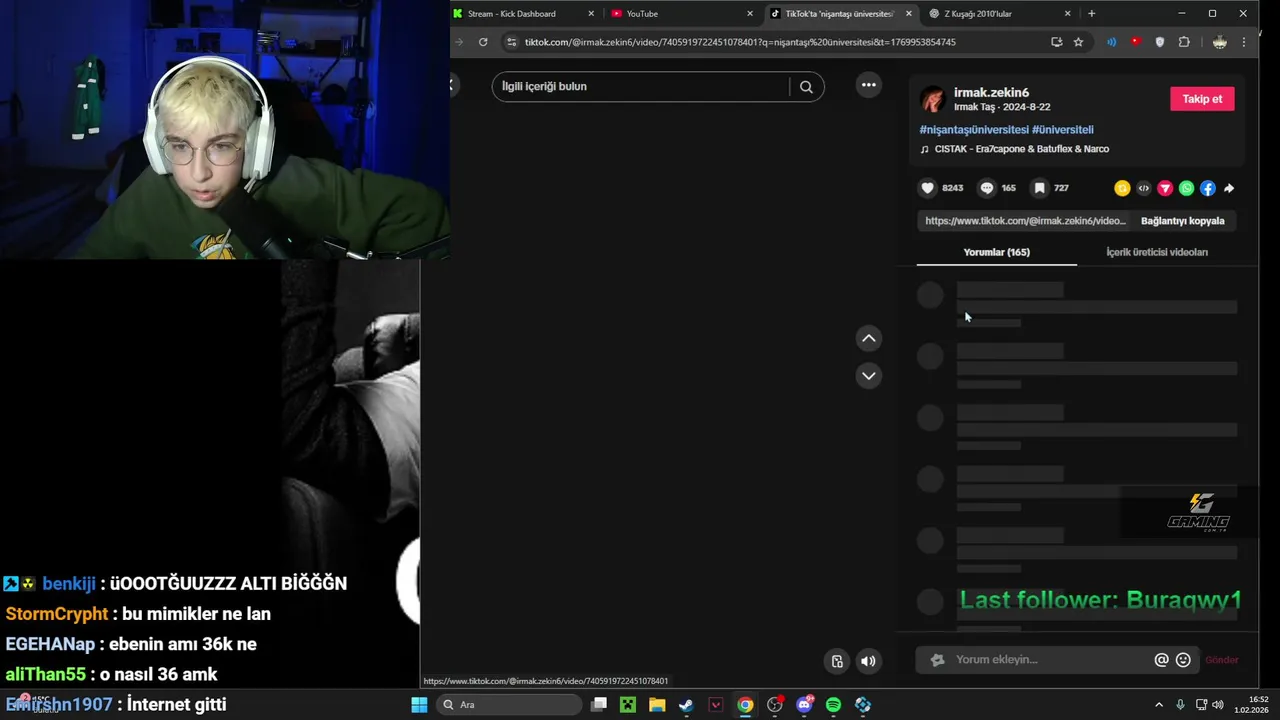Open Spotify from the taskbar

(x=833, y=705)
